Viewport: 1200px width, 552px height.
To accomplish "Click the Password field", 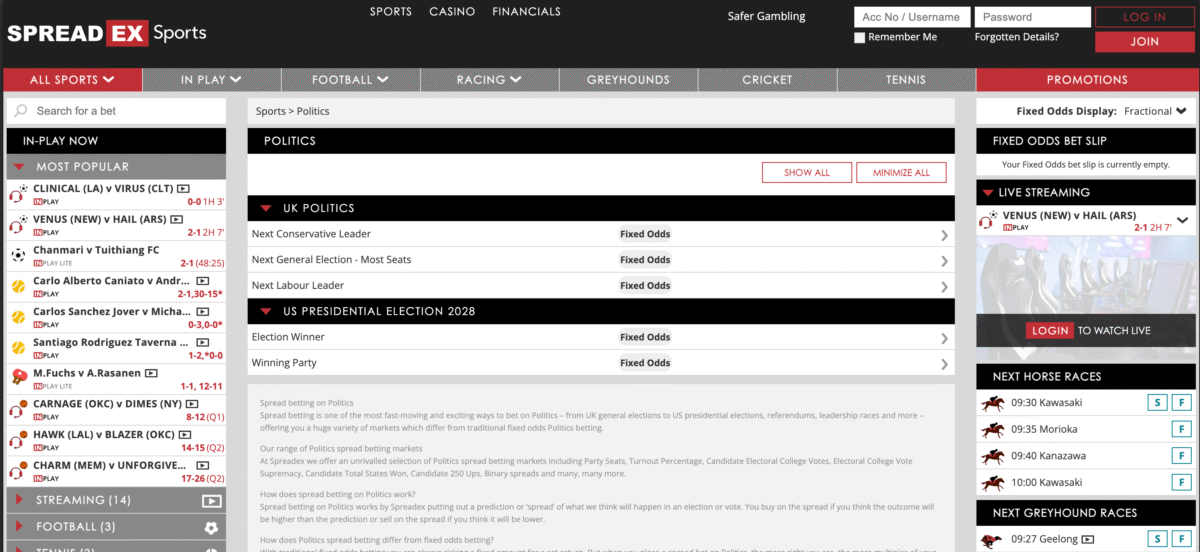I will (x=1032, y=17).
